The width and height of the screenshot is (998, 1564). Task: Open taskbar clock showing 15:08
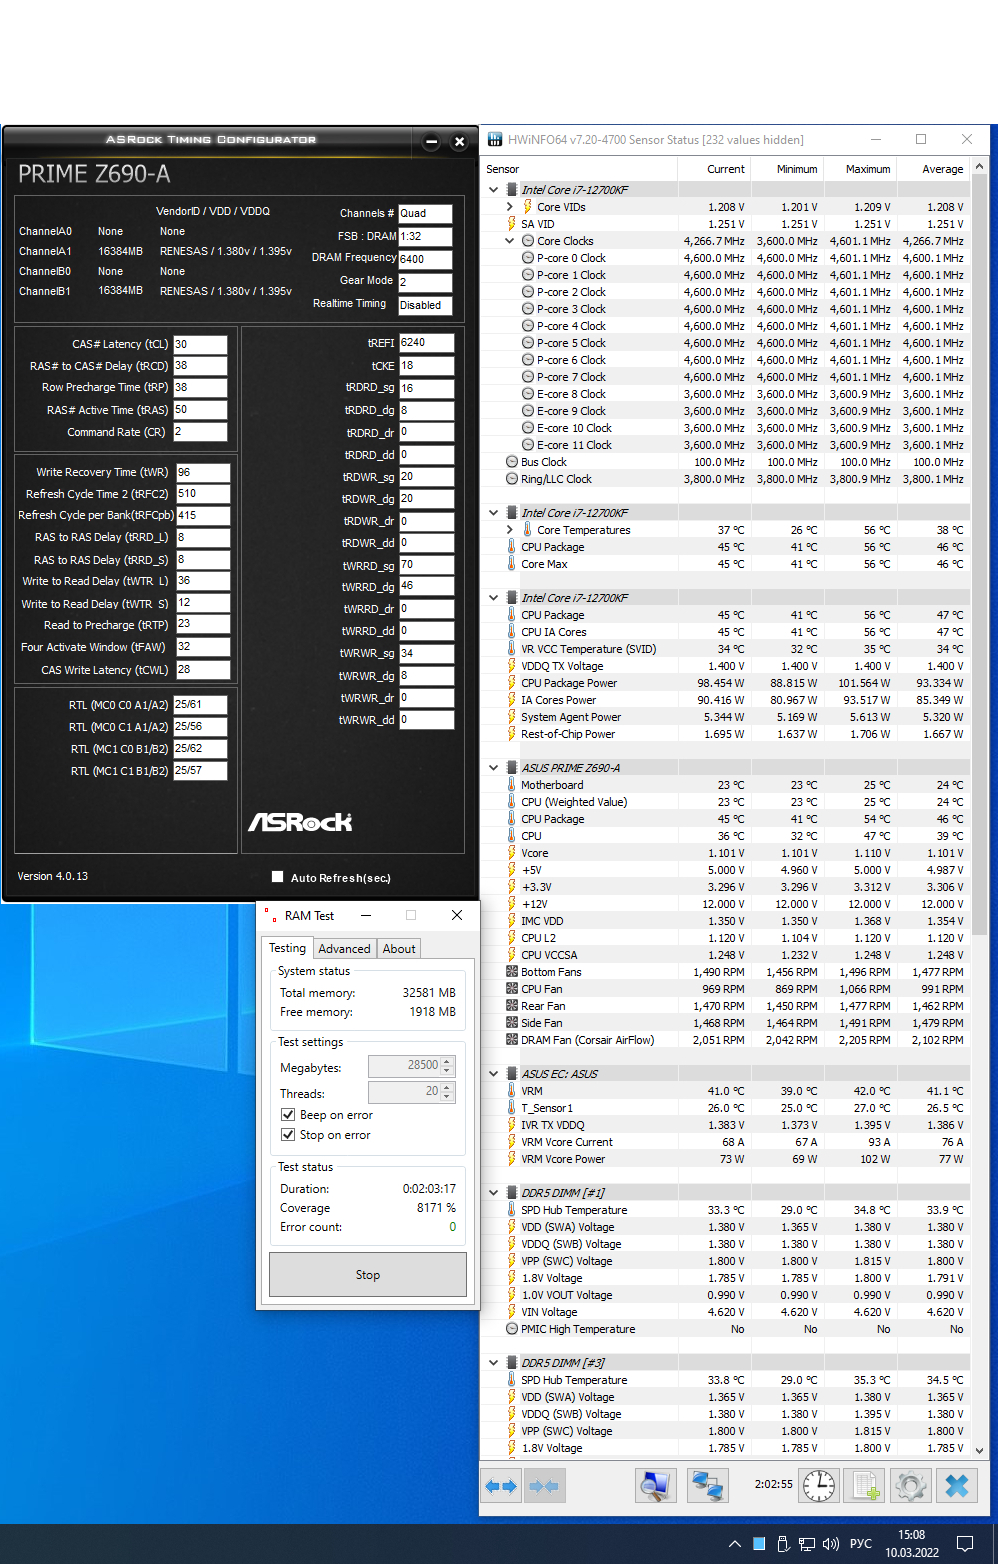point(911,1544)
